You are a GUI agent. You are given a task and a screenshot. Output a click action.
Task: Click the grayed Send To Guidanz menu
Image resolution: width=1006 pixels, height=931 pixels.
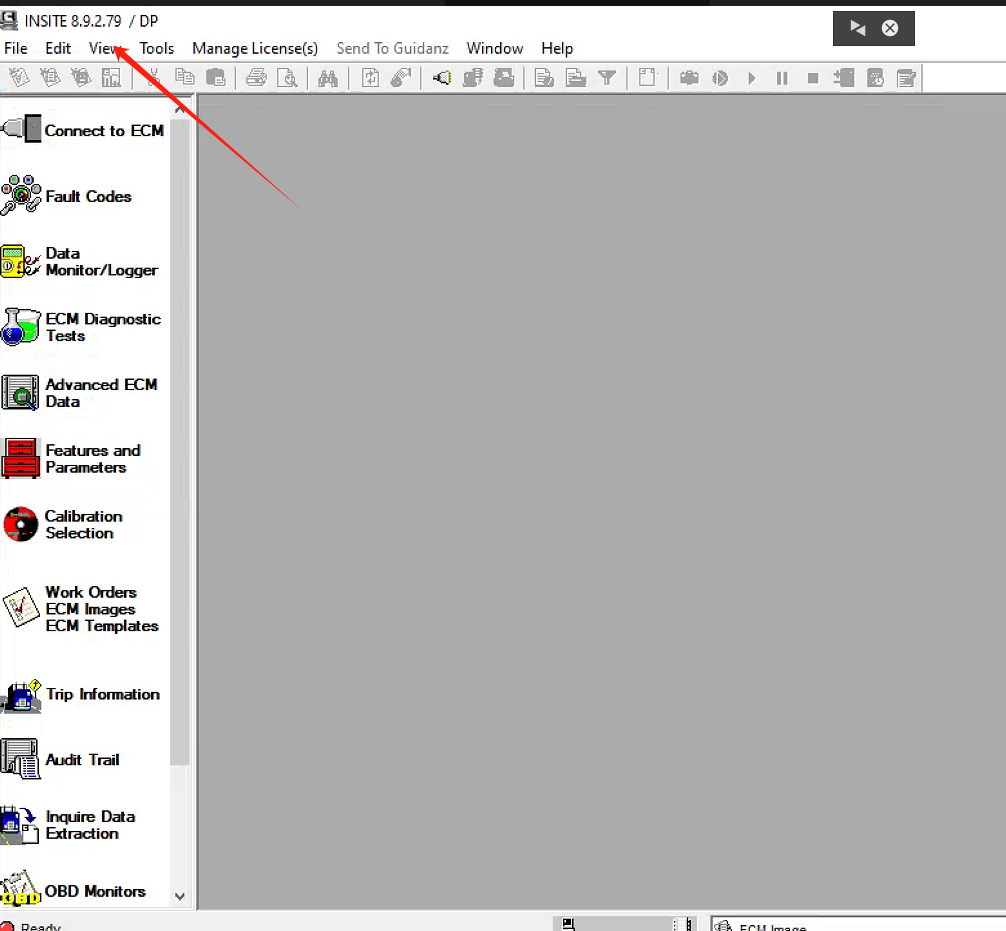[392, 48]
